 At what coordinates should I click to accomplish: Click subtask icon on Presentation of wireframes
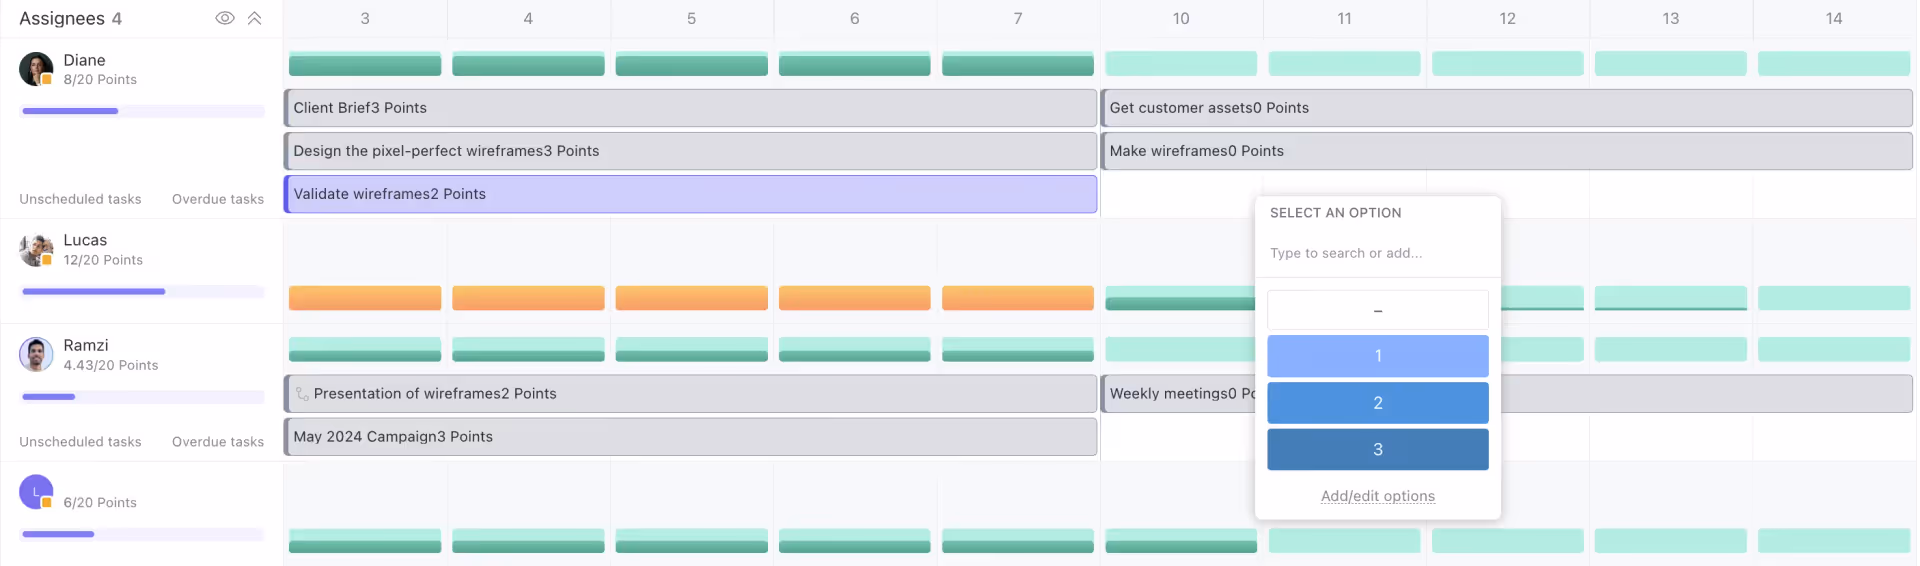coord(302,394)
